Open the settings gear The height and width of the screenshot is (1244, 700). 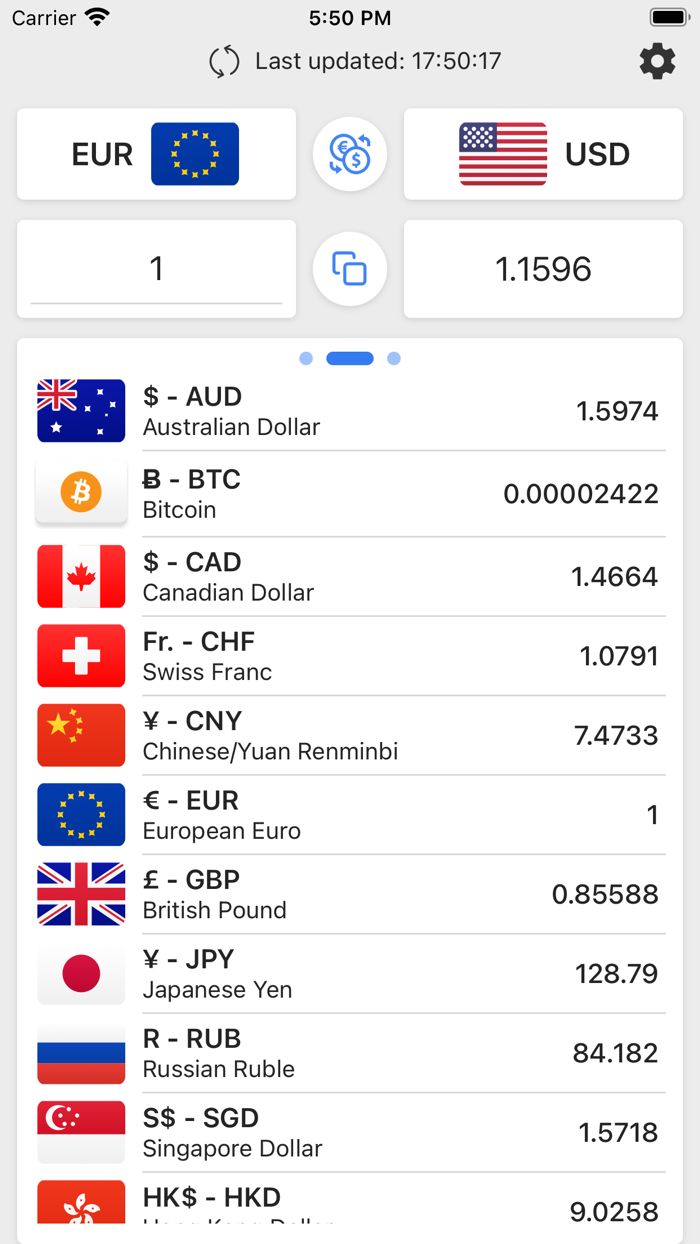pos(657,61)
